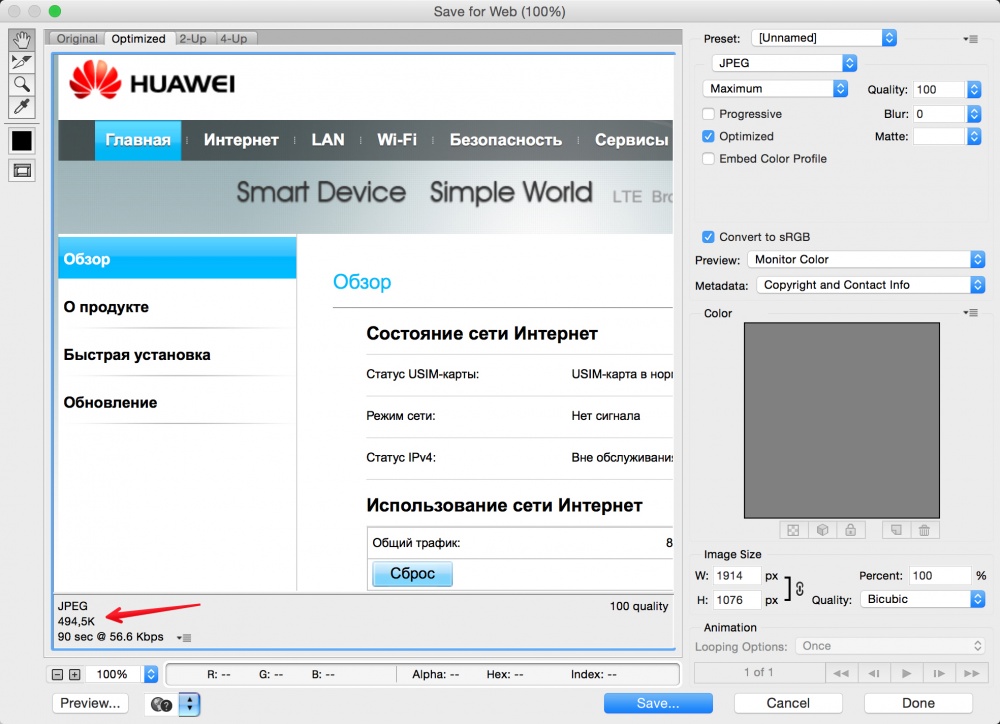The width and height of the screenshot is (1000, 724).
Task: Click the zoom out minus icon
Action: point(57,674)
